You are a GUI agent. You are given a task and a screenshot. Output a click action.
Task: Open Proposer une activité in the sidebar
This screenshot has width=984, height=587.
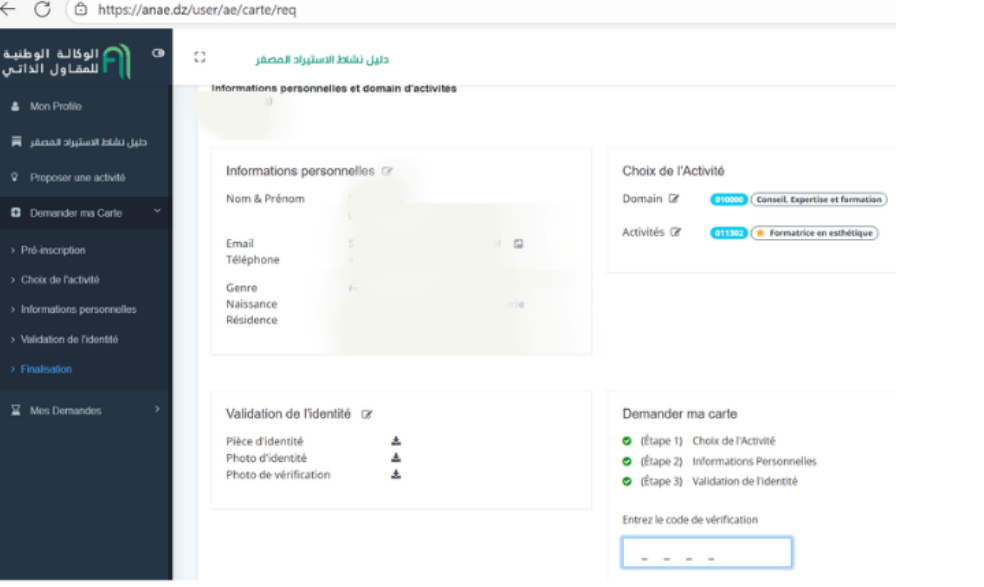[77, 177]
